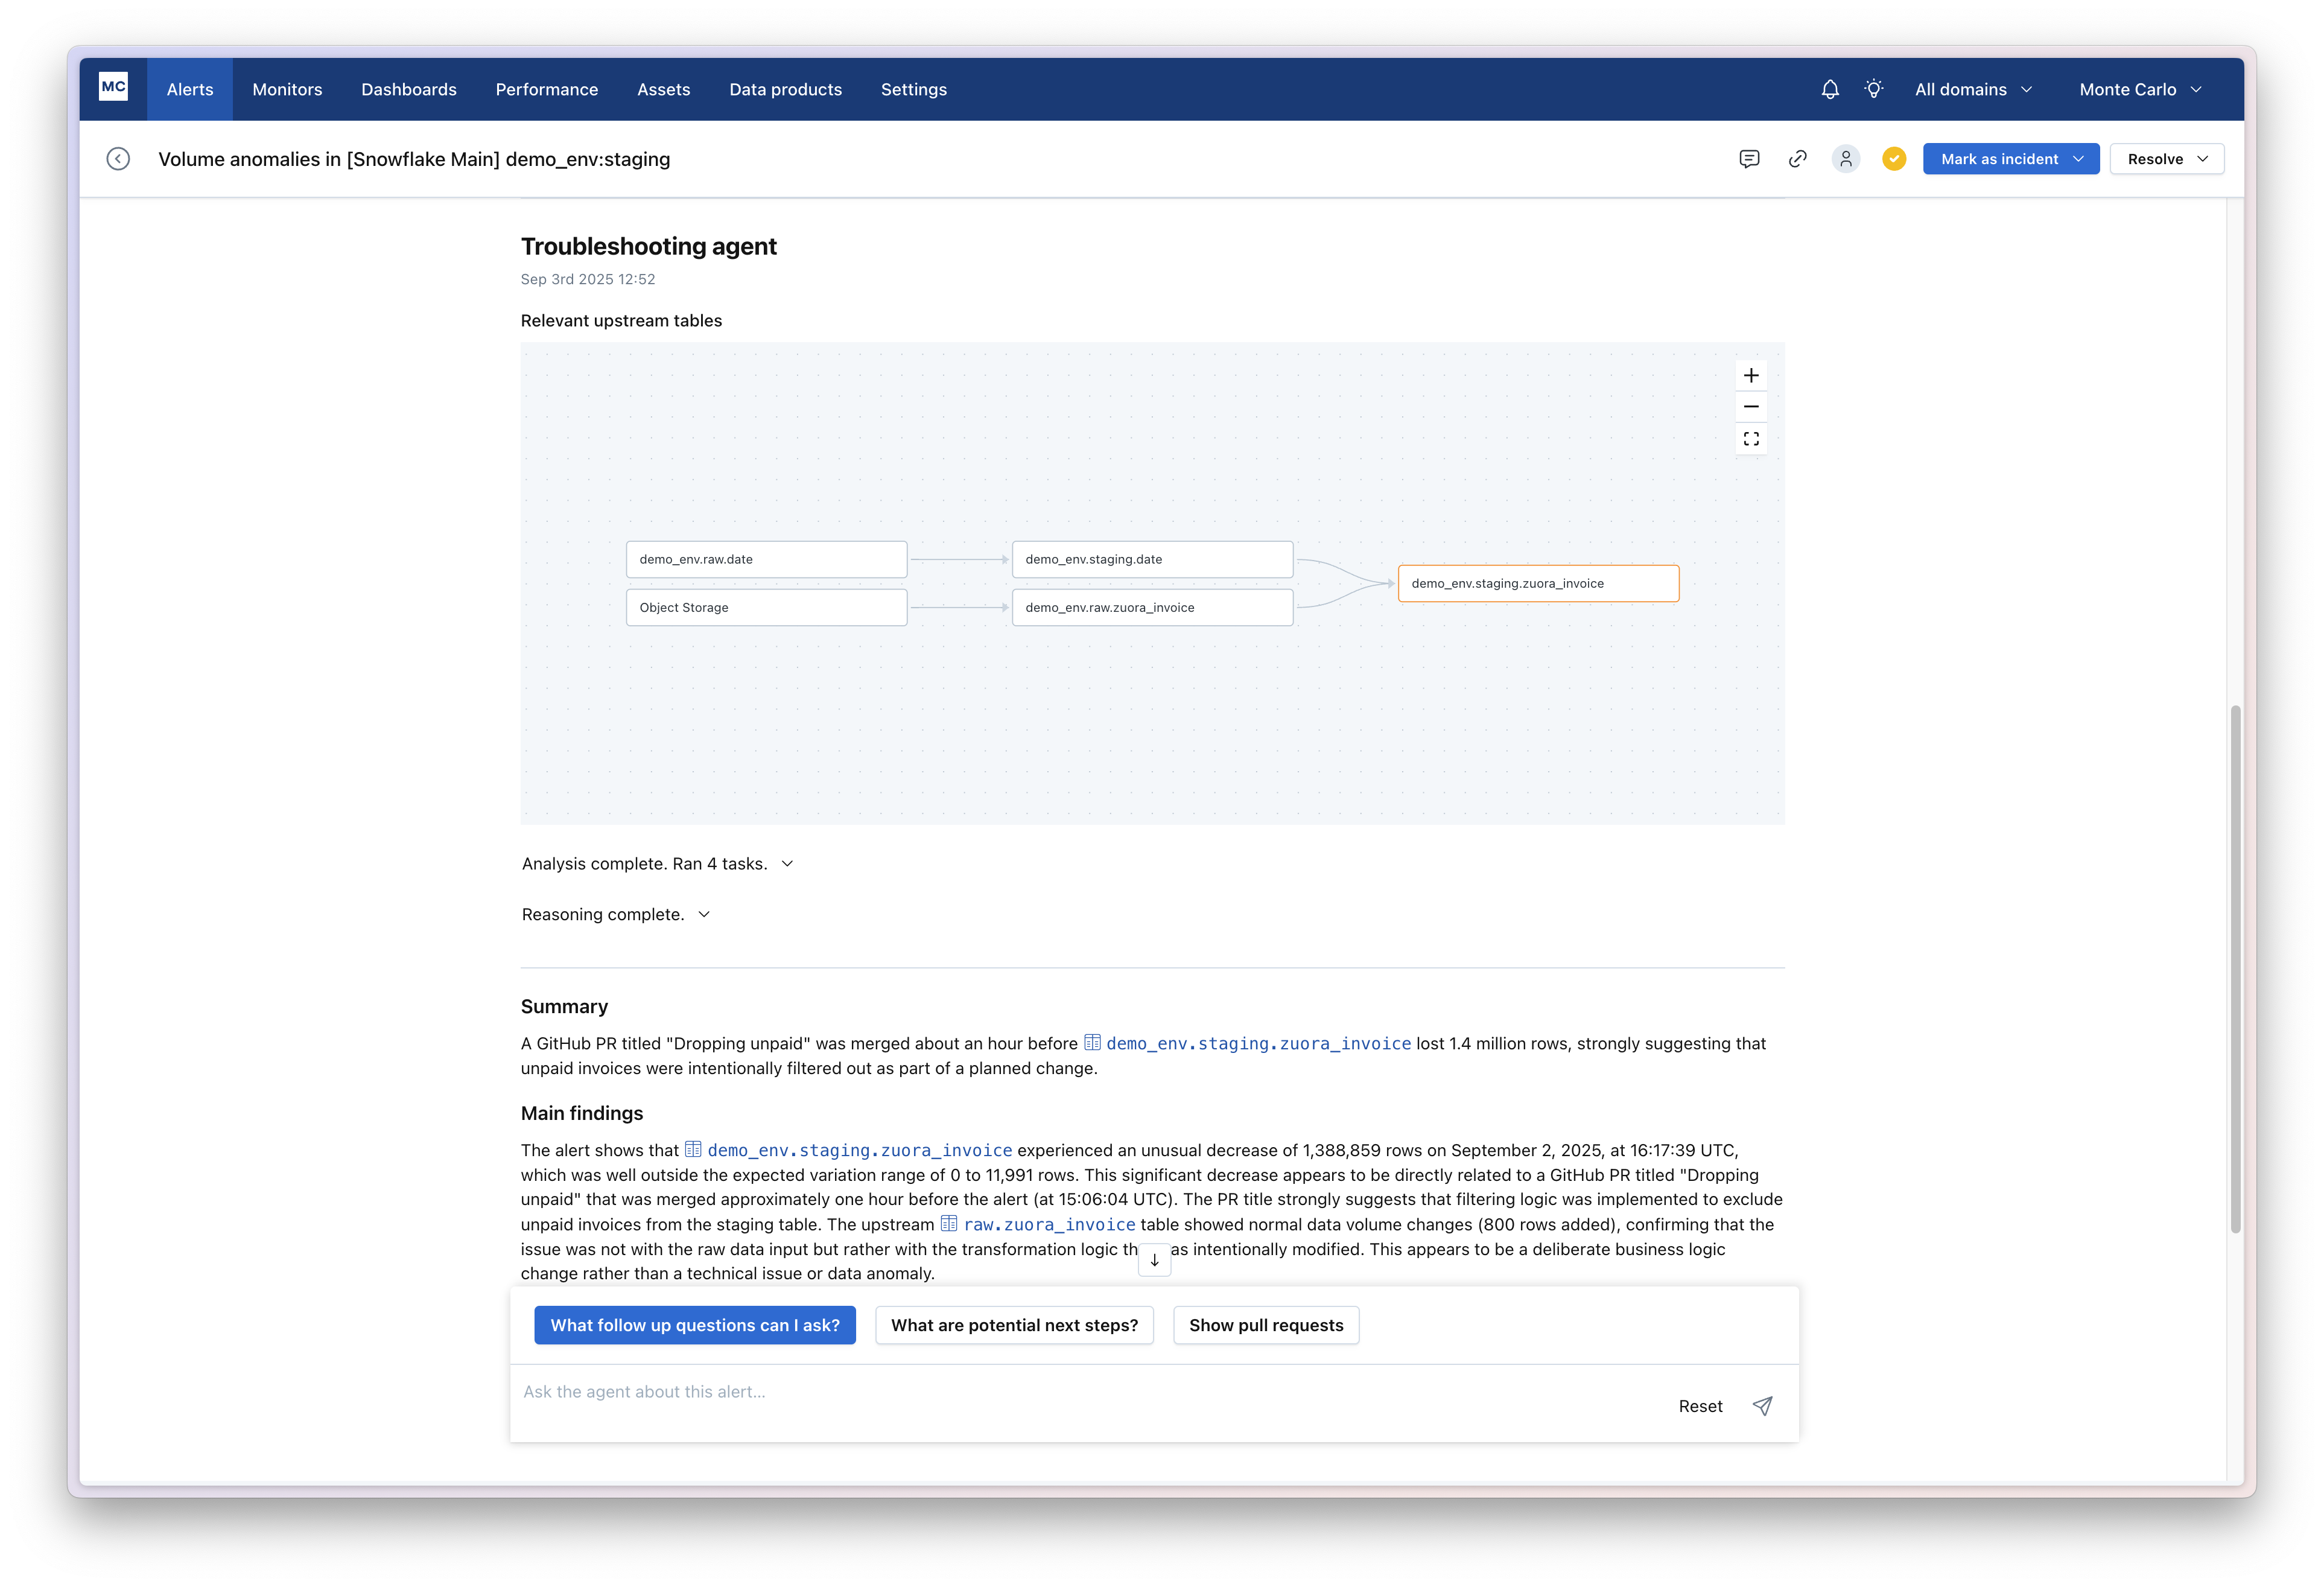
Task: Open the Mark as incident dropdown
Action: (2010, 159)
